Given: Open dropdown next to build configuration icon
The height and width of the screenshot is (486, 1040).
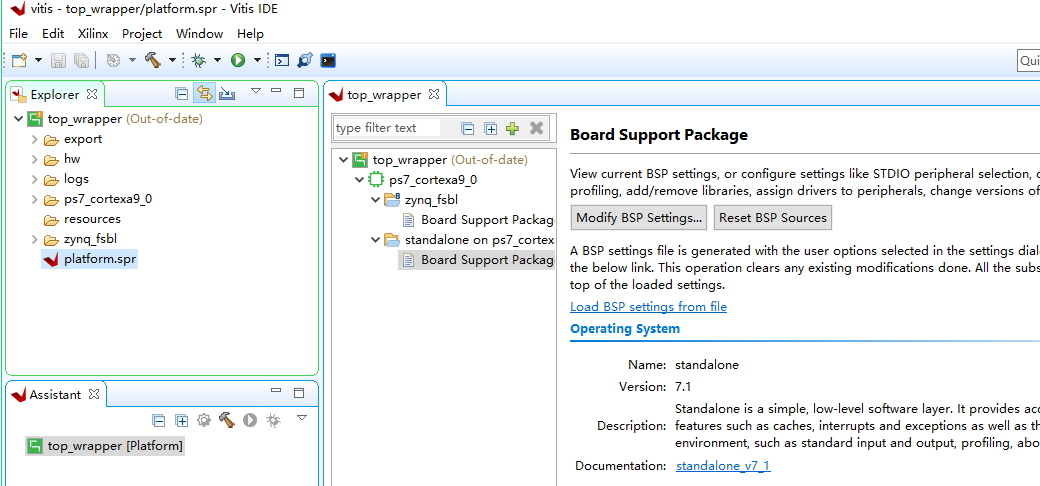Looking at the screenshot, I should point(131,60).
